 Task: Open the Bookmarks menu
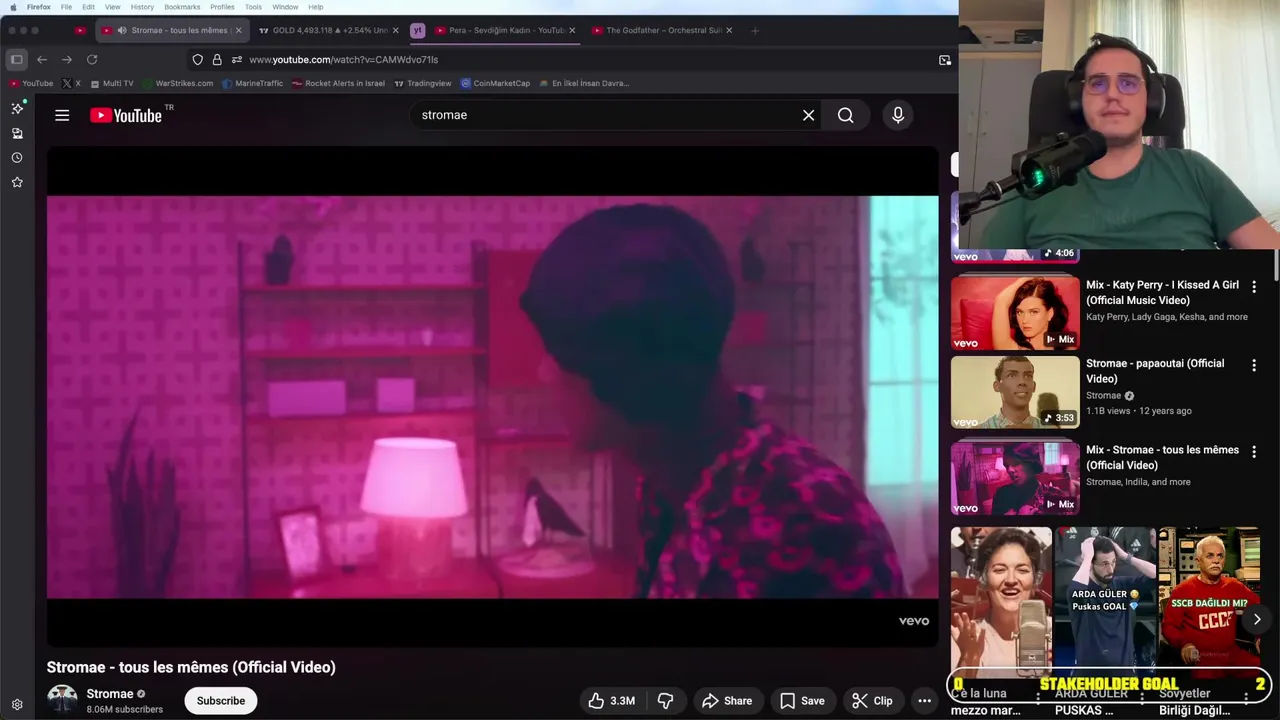(182, 7)
